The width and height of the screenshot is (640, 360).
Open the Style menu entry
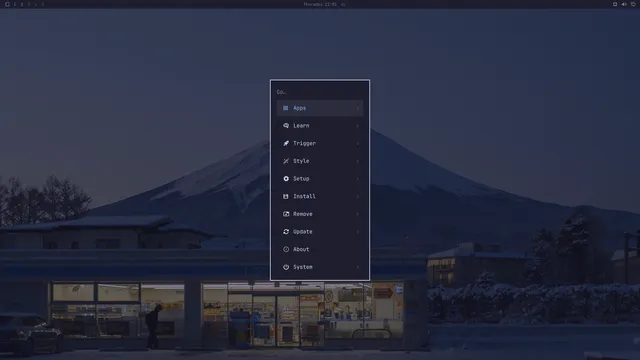pos(320,161)
